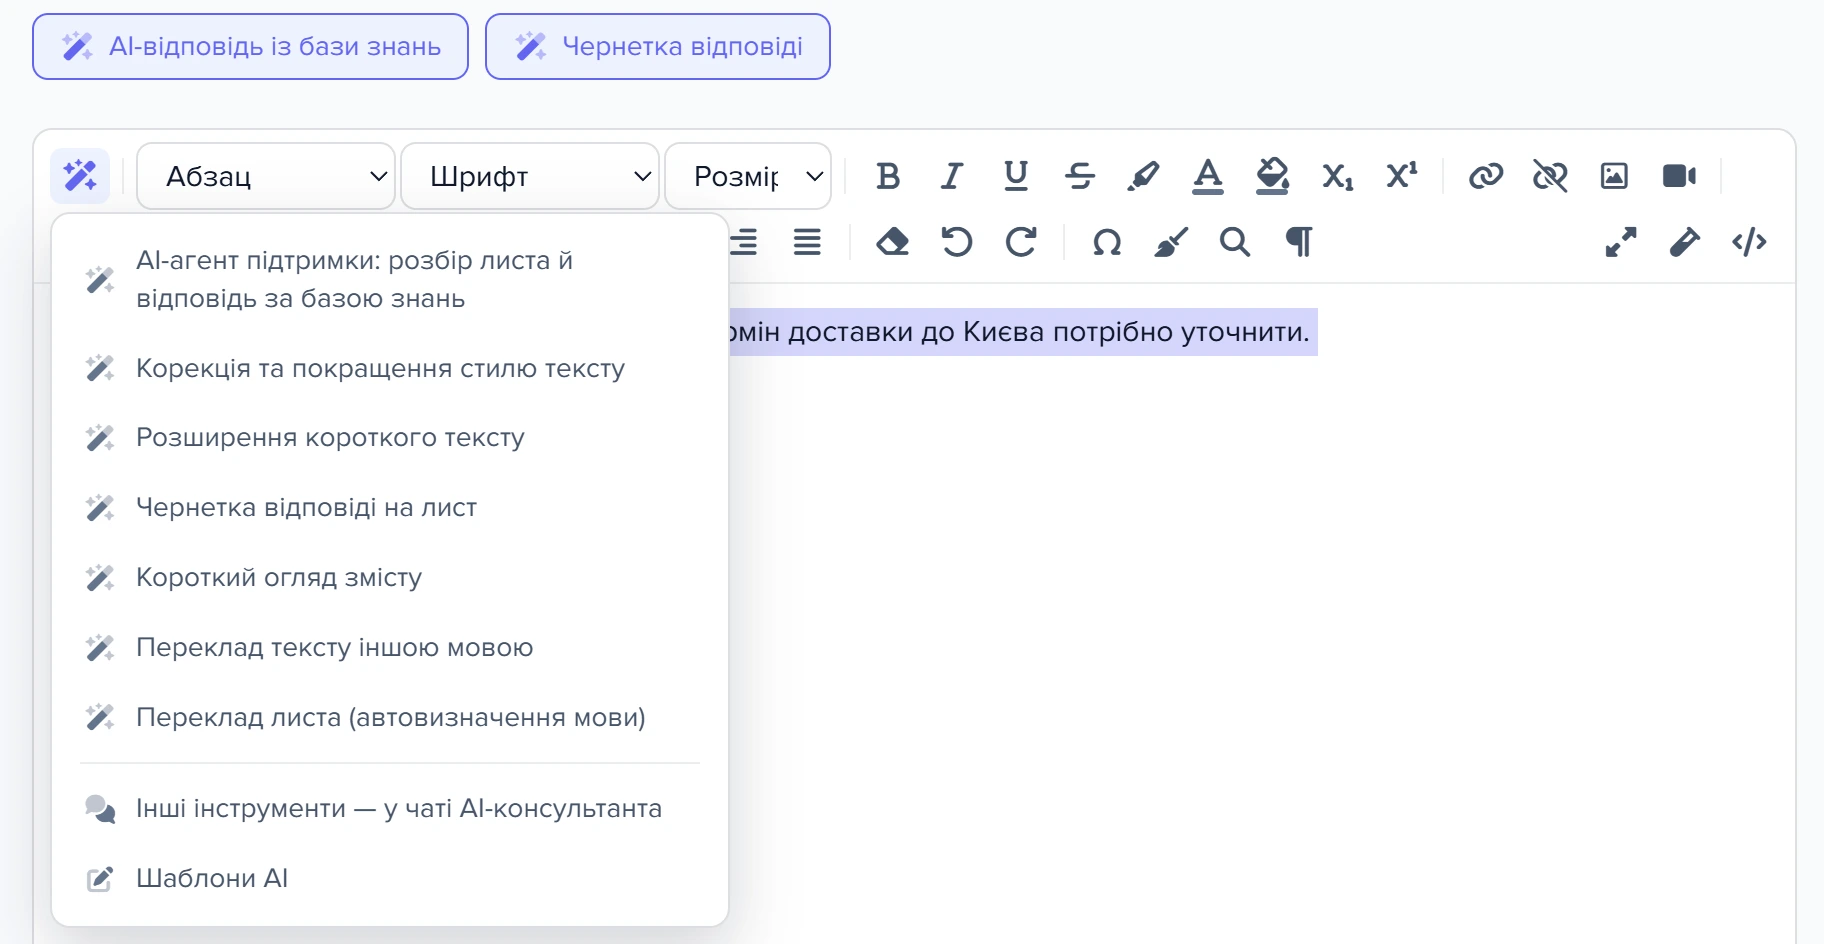The width and height of the screenshot is (1824, 944).
Task: Choose Переклад листа (автовизначення мови)
Action: tap(390, 717)
